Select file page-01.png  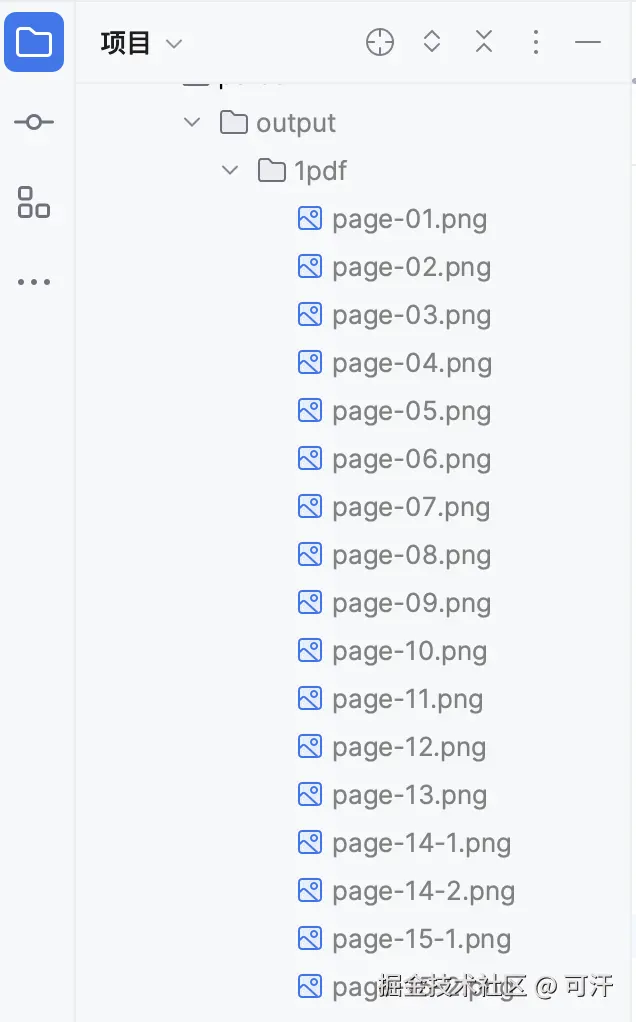(409, 219)
